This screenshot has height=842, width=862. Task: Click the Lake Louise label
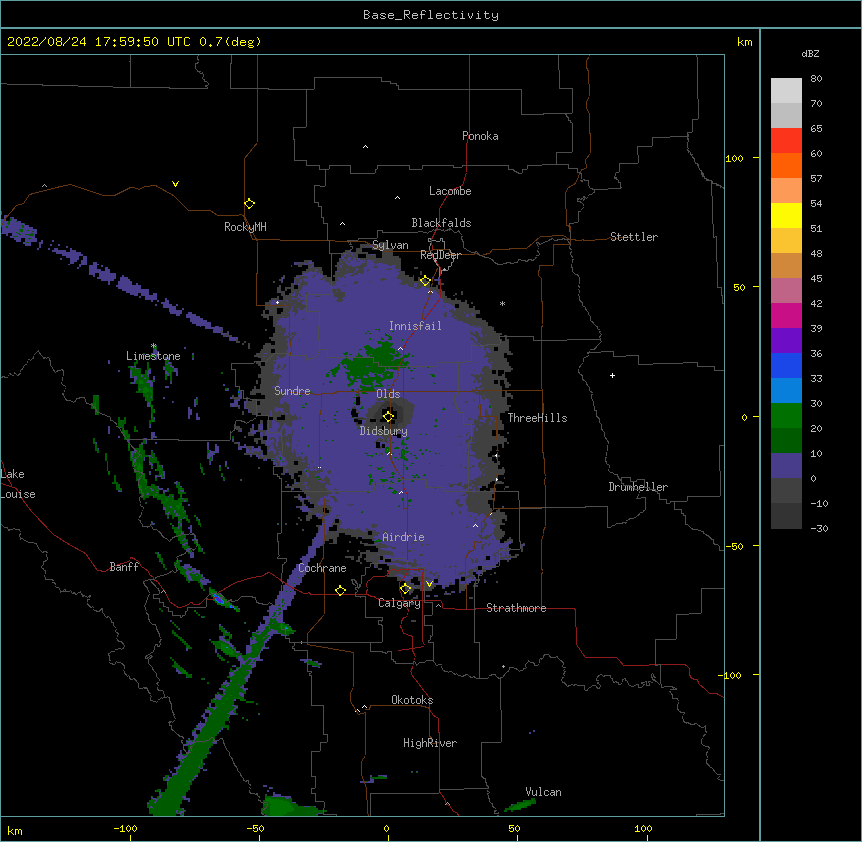coord(18,484)
